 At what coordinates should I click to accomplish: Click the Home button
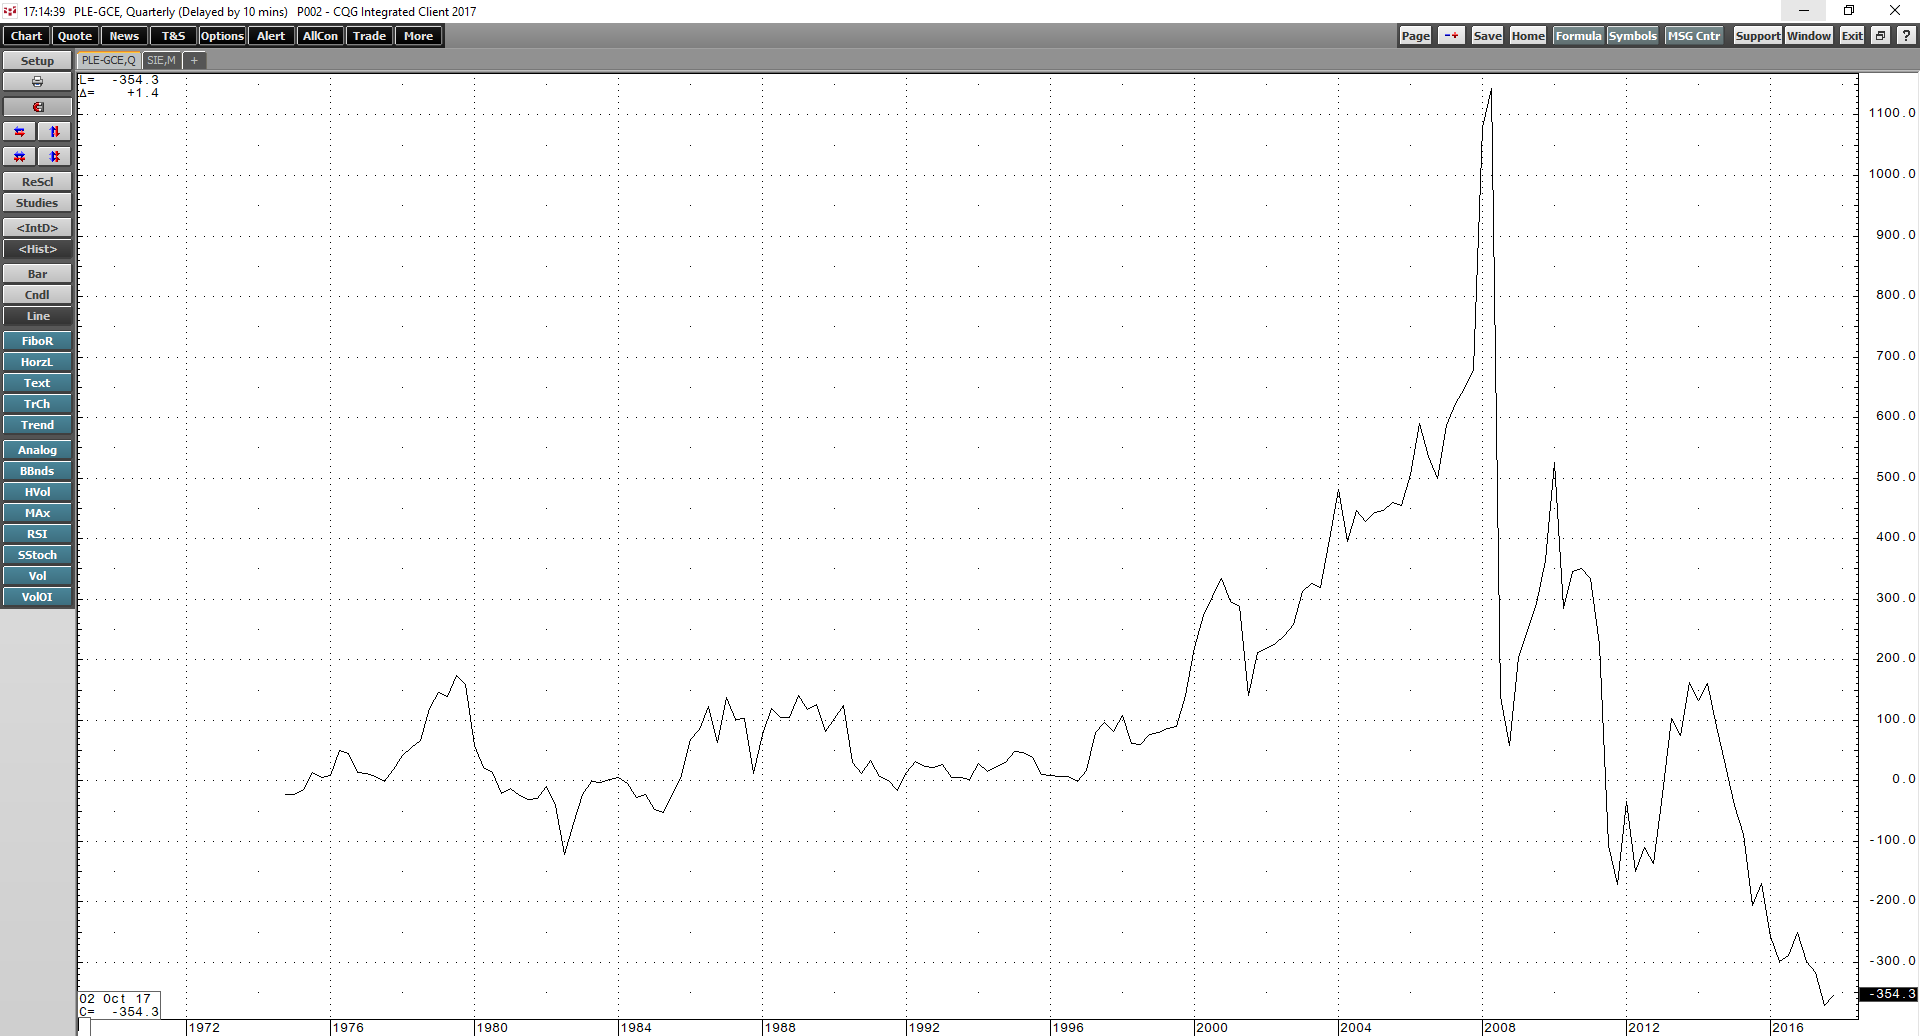pyautogui.click(x=1527, y=36)
